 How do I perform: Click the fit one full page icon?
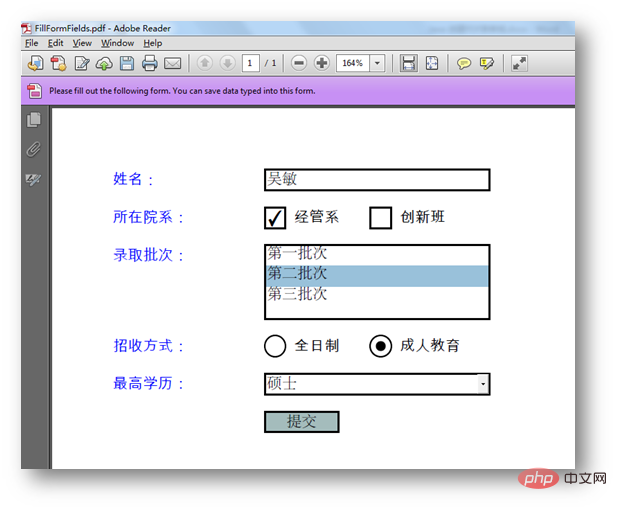(432, 63)
